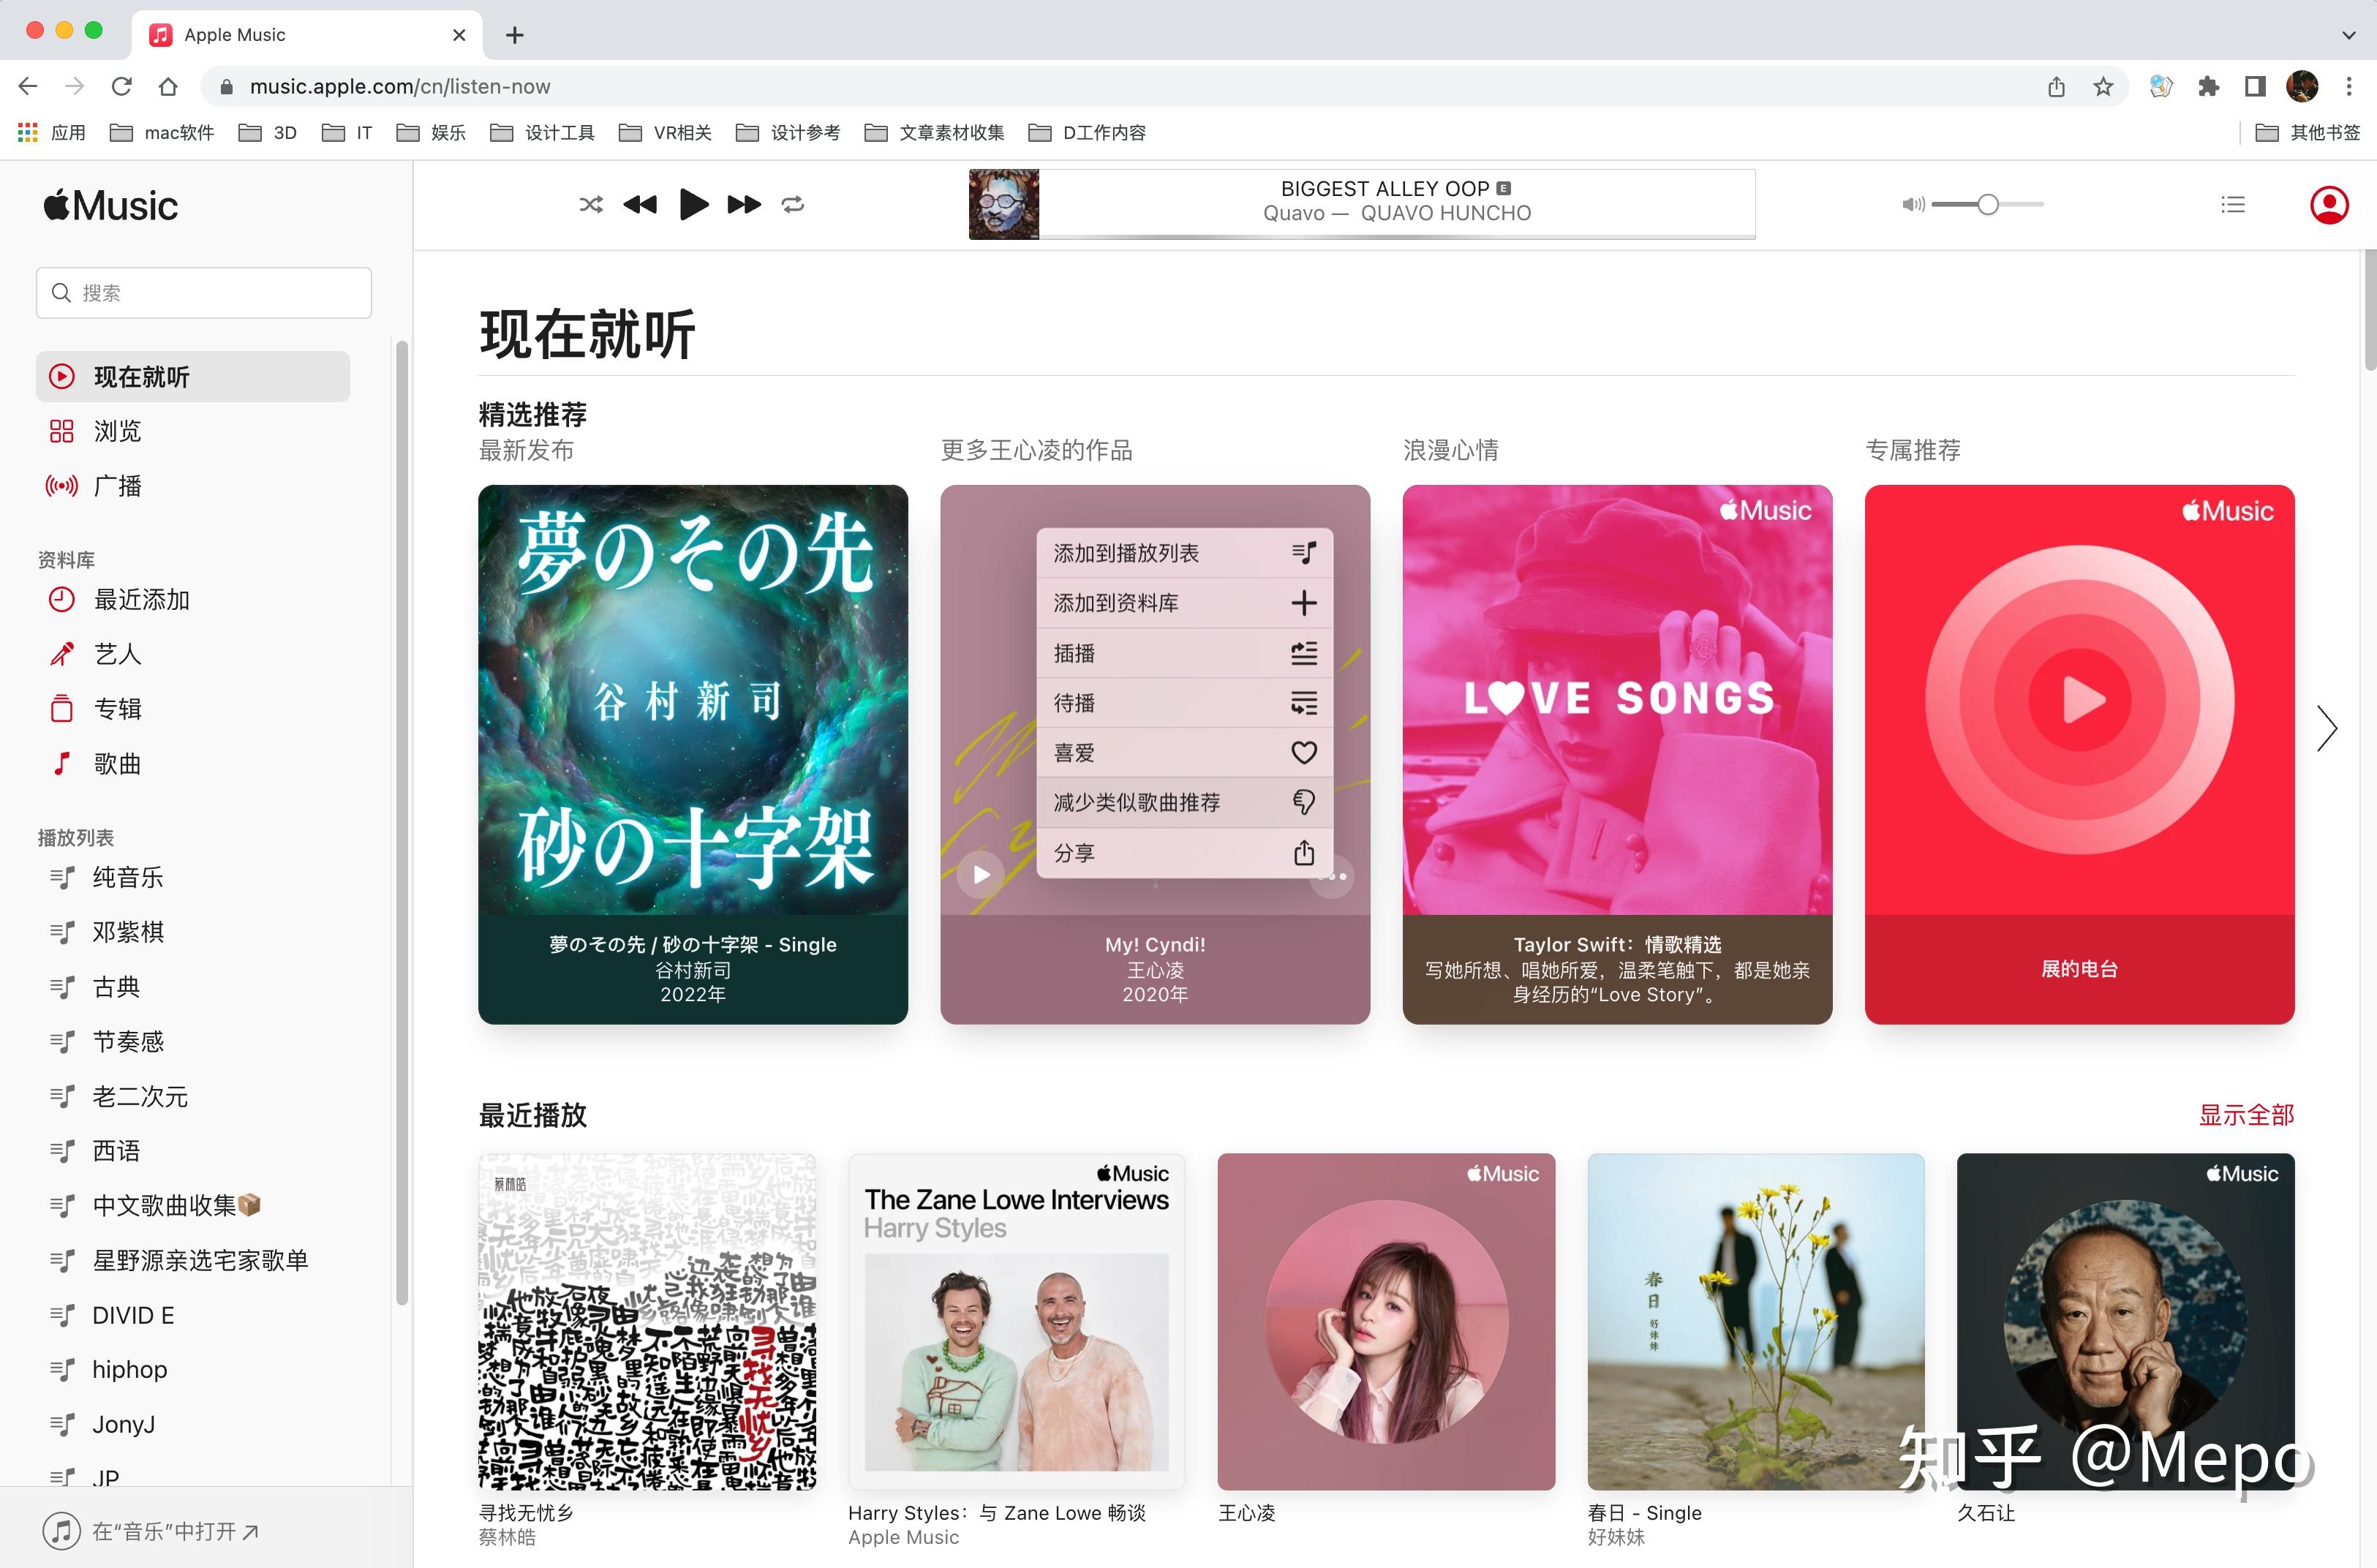Reload the page

pyautogui.click(x=122, y=87)
